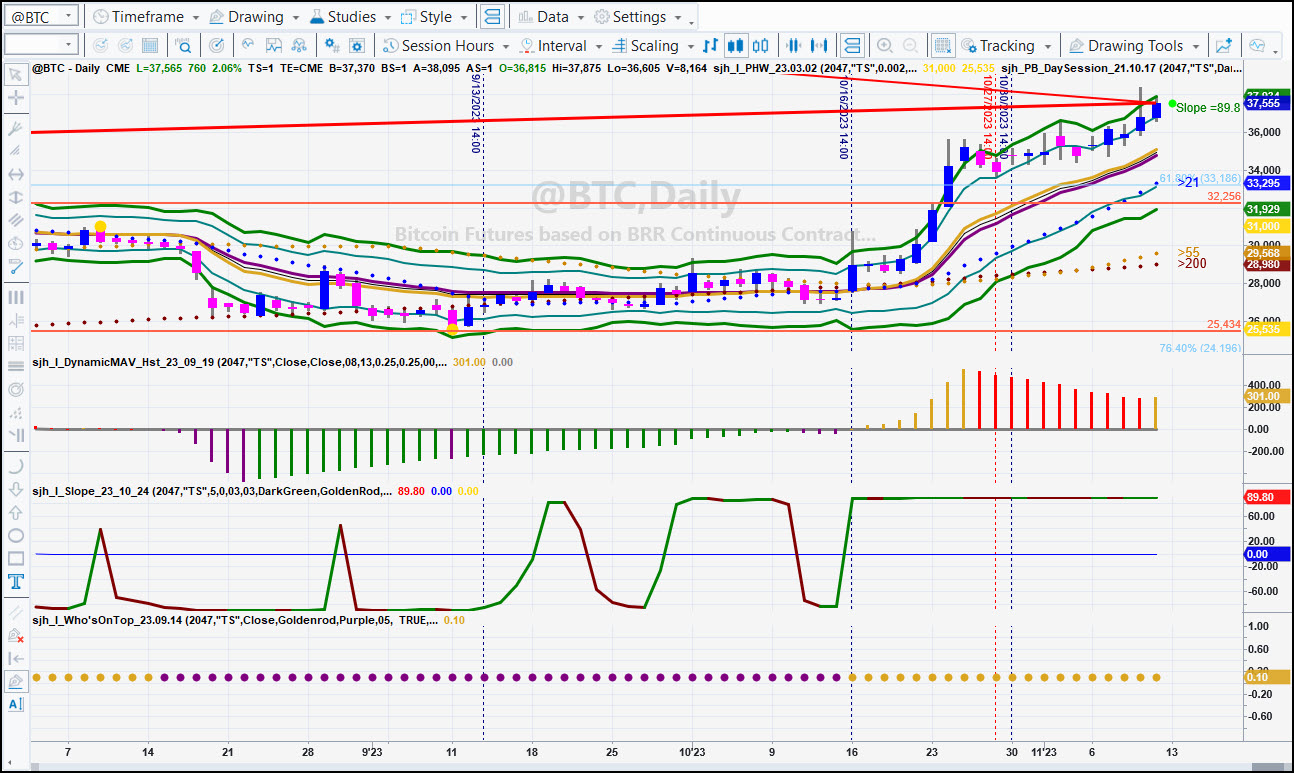
Task: Open the Tracking menu
Action: point(1006,46)
